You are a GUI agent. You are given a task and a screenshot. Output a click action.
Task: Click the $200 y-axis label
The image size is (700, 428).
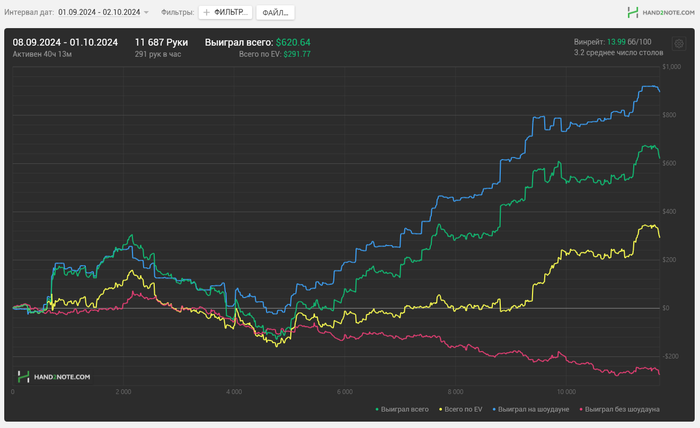[669, 260]
